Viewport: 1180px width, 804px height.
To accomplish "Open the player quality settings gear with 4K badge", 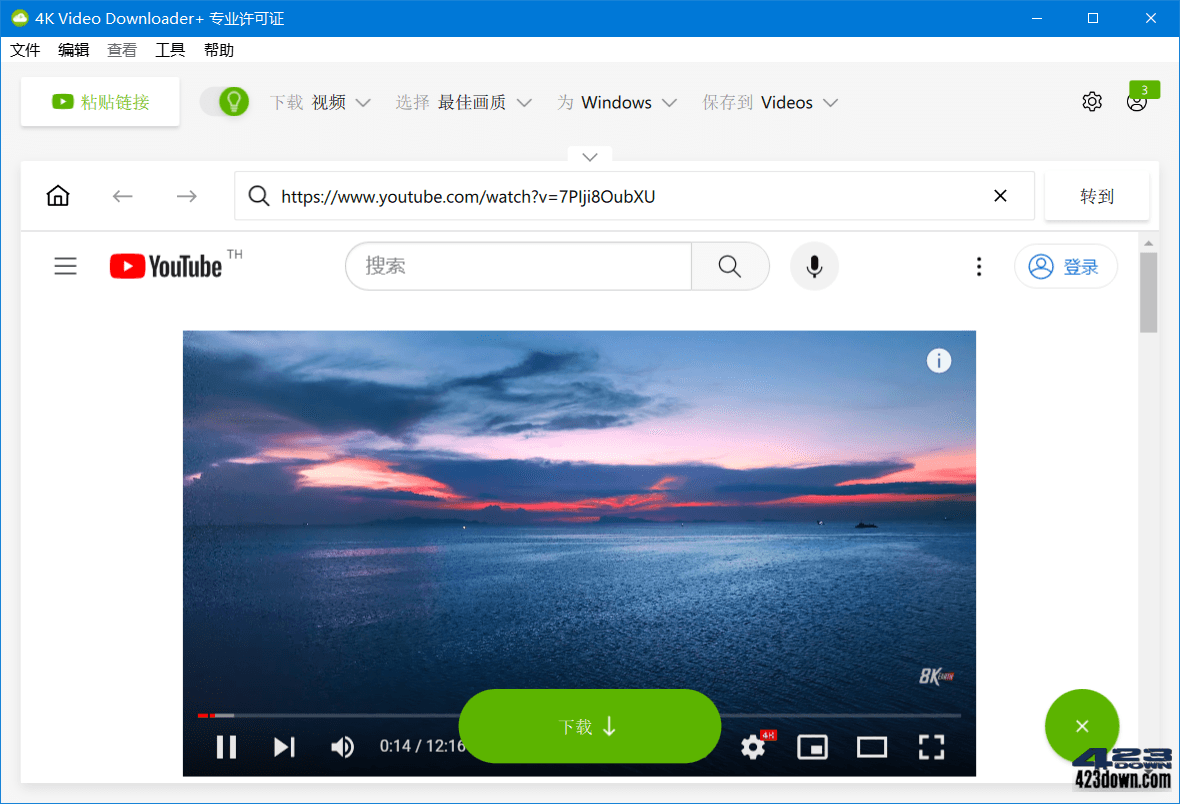I will 753,746.
